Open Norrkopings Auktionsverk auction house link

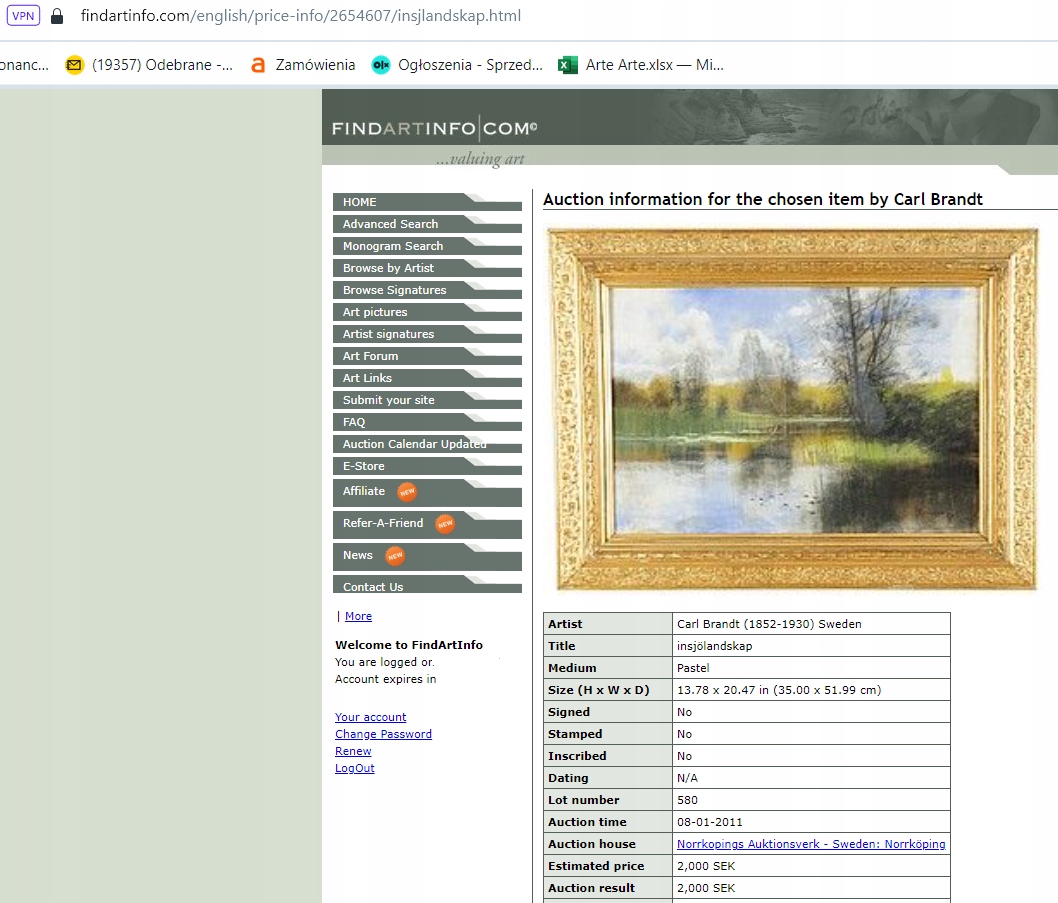coord(811,844)
